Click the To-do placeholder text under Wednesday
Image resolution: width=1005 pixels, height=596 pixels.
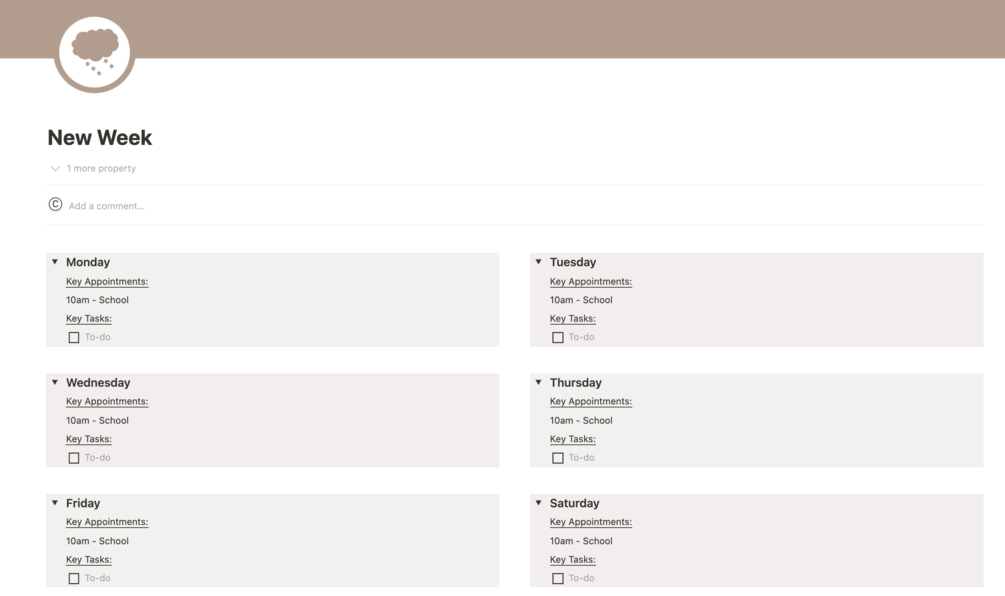tap(97, 458)
